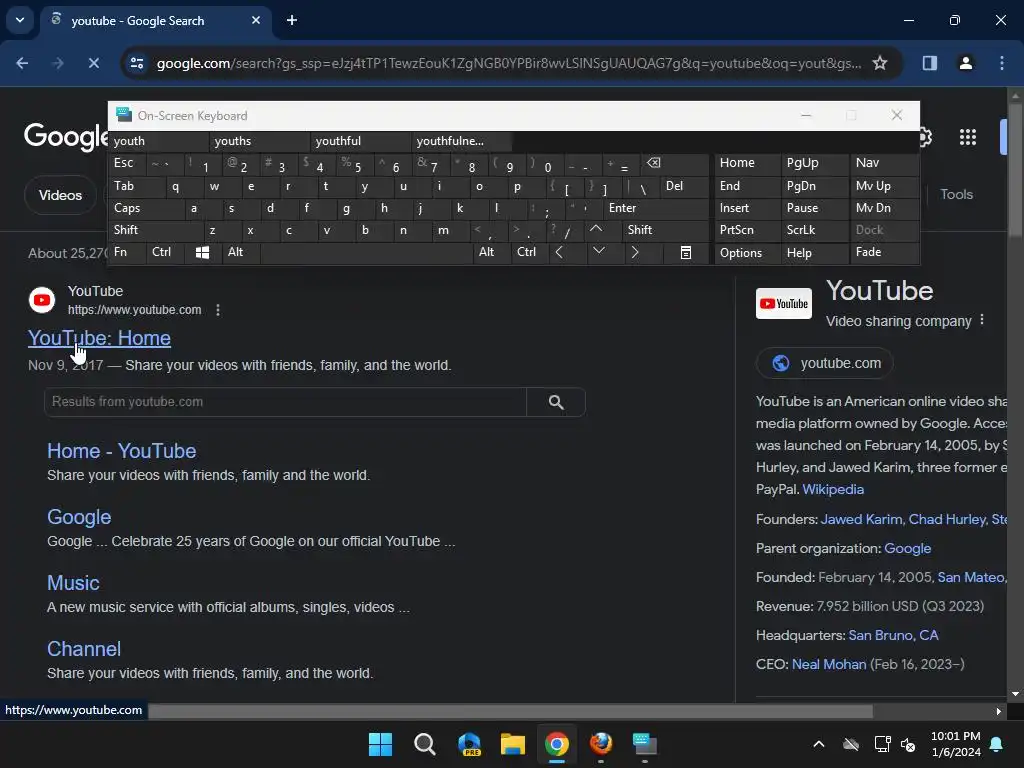Open the Channel sitelink
Image resolution: width=1024 pixels, height=768 pixels.
point(84,649)
